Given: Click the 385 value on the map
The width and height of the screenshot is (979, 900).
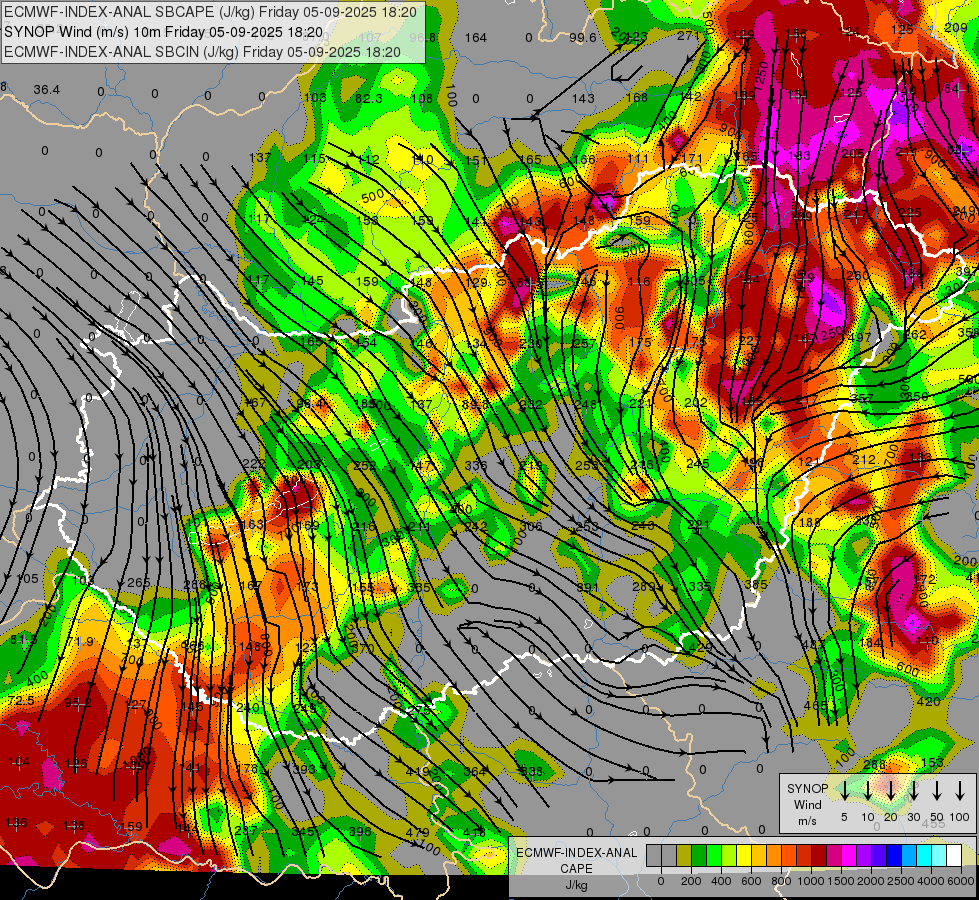Looking at the screenshot, I should coord(756,585).
